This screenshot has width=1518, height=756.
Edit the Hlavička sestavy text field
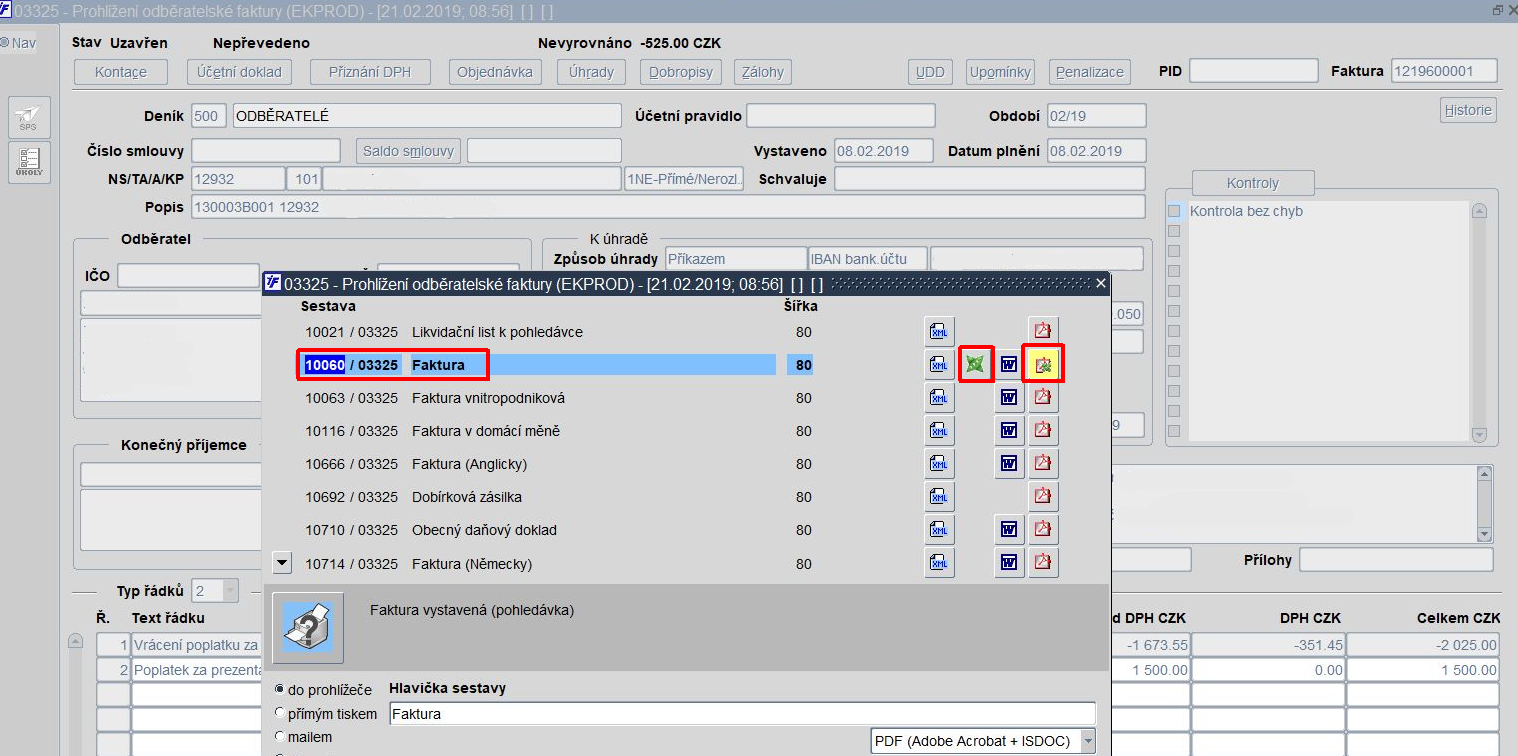click(742, 714)
